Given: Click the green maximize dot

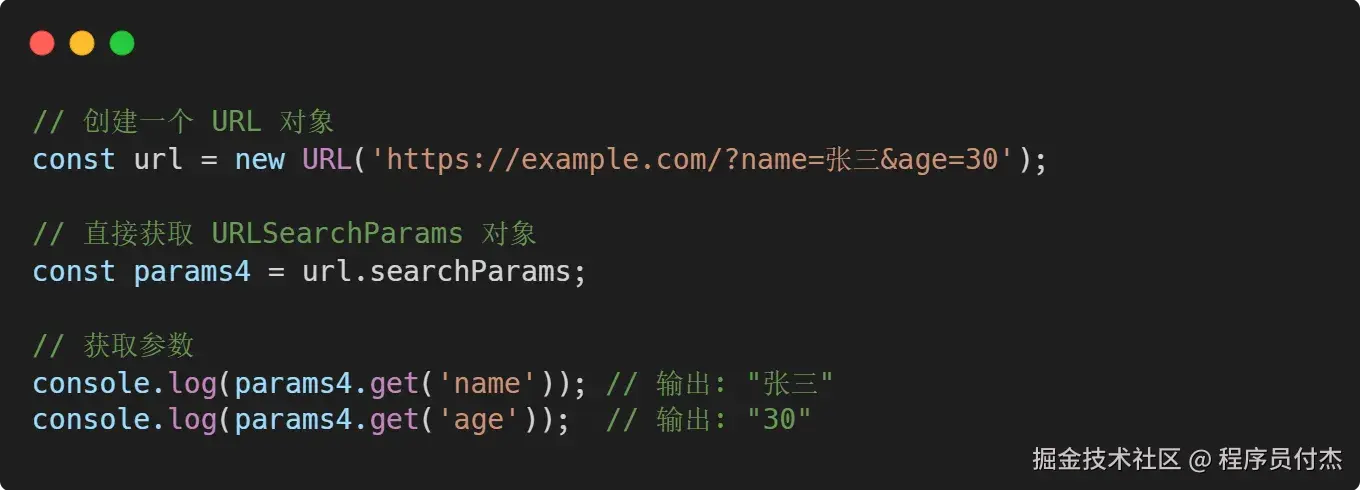Looking at the screenshot, I should (x=122, y=43).
